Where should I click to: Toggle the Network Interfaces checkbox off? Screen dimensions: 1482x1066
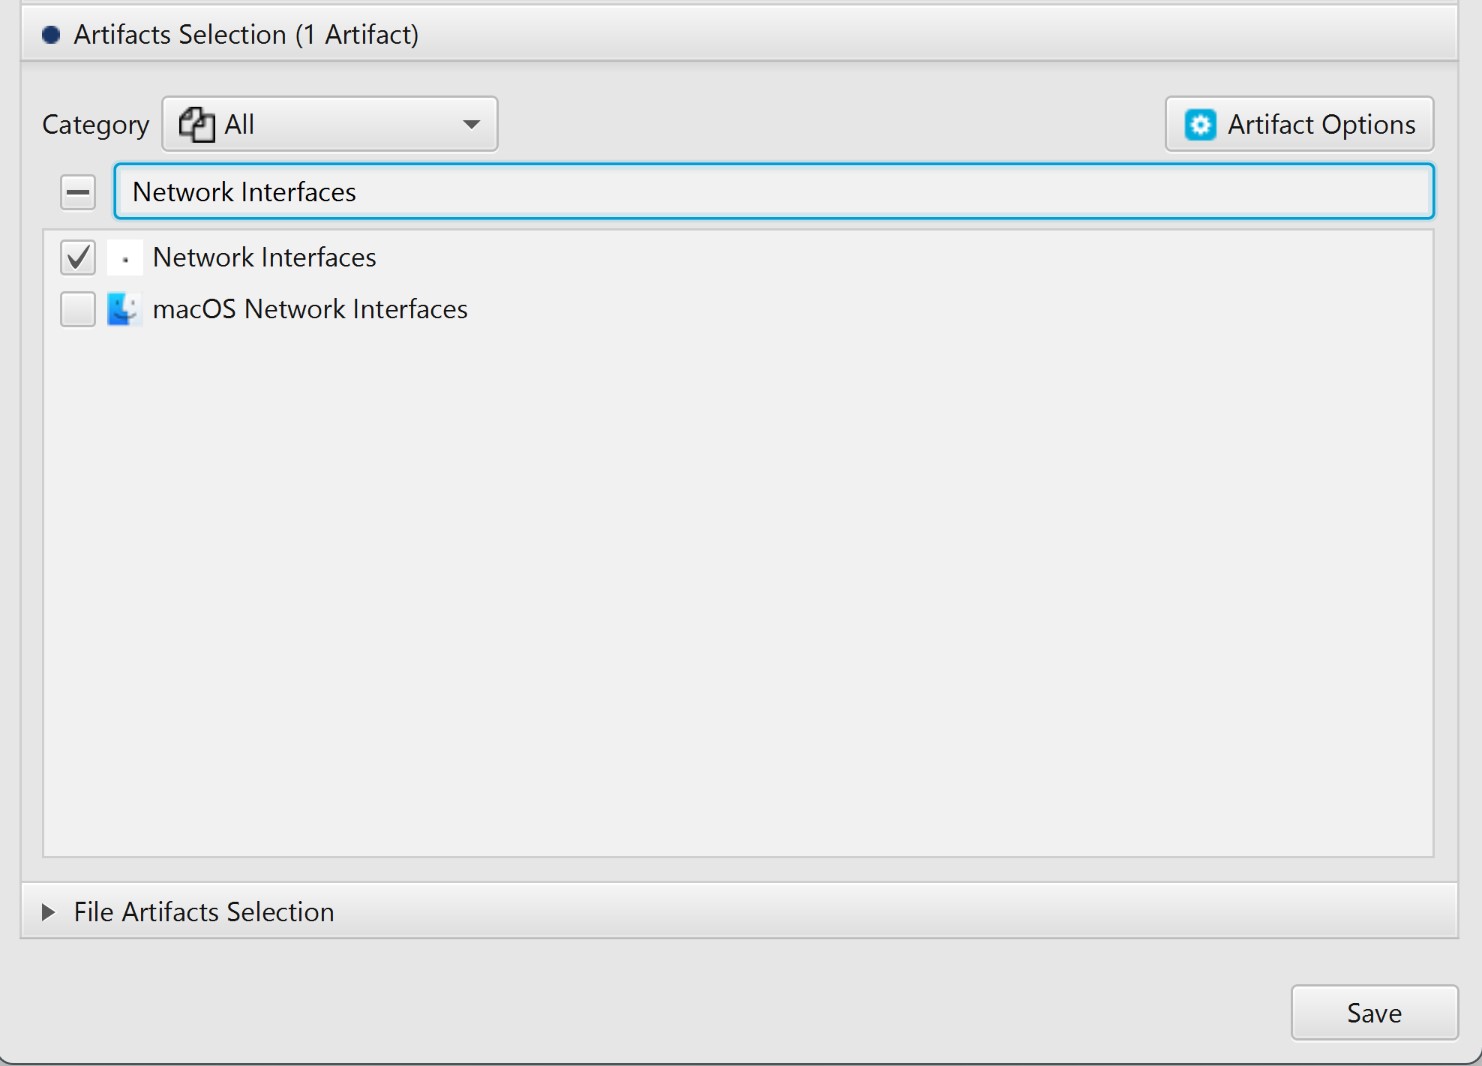coord(77,257)
